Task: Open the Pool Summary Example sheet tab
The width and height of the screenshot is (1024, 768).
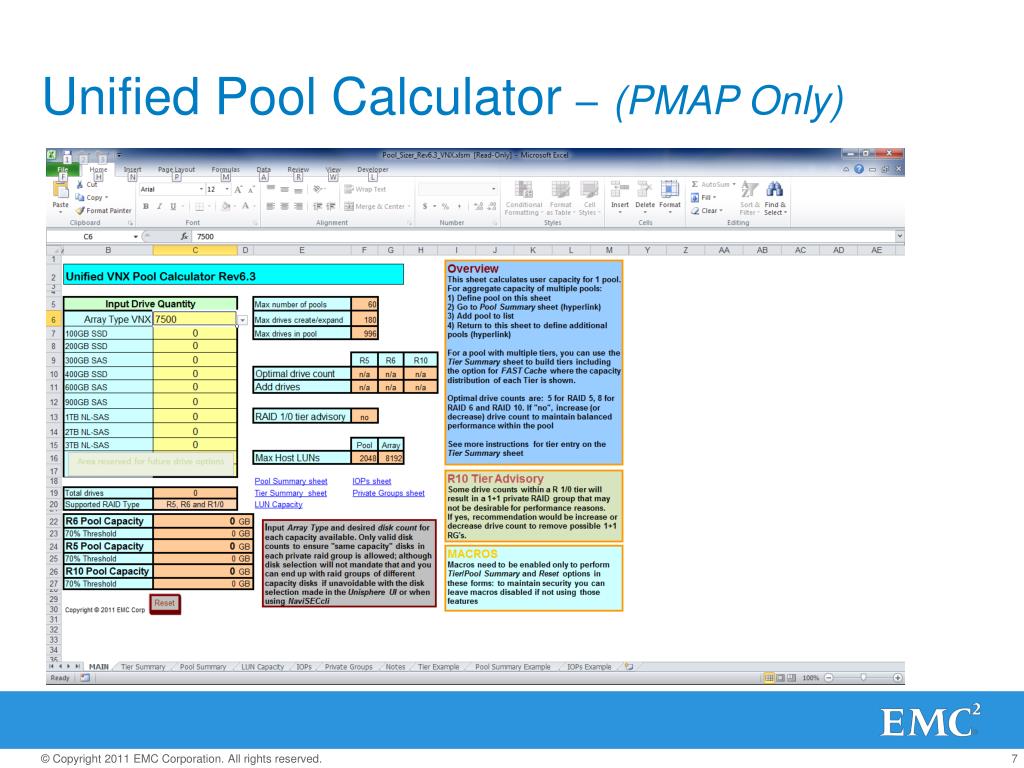Action: pyautogui.click(x=513, y=667)
